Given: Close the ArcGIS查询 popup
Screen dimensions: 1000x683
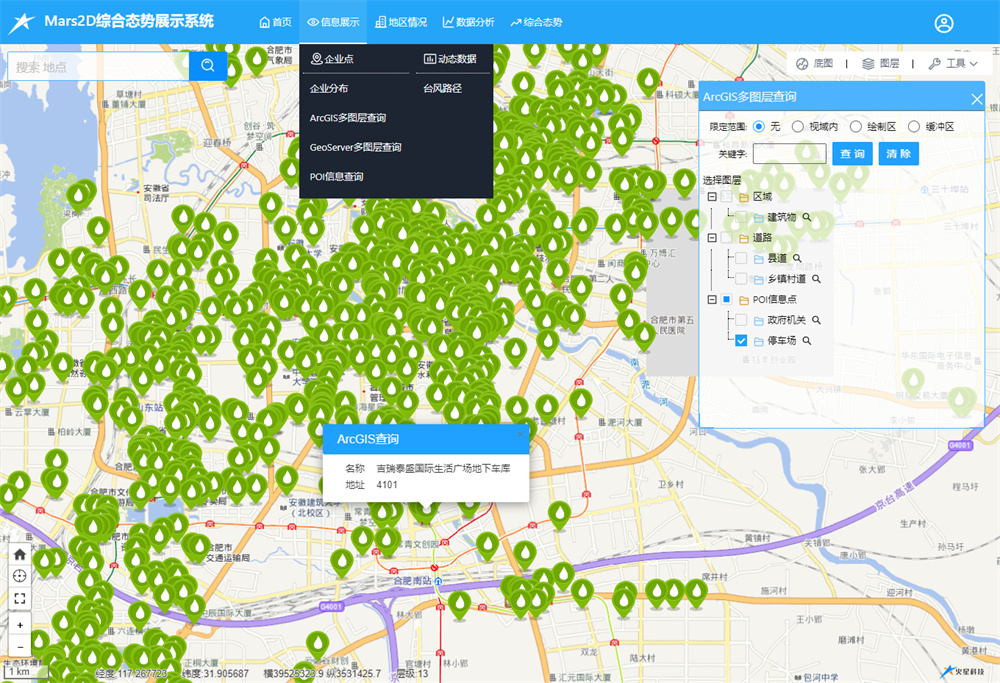Looking at the screenshot, I should pos(520,434).
